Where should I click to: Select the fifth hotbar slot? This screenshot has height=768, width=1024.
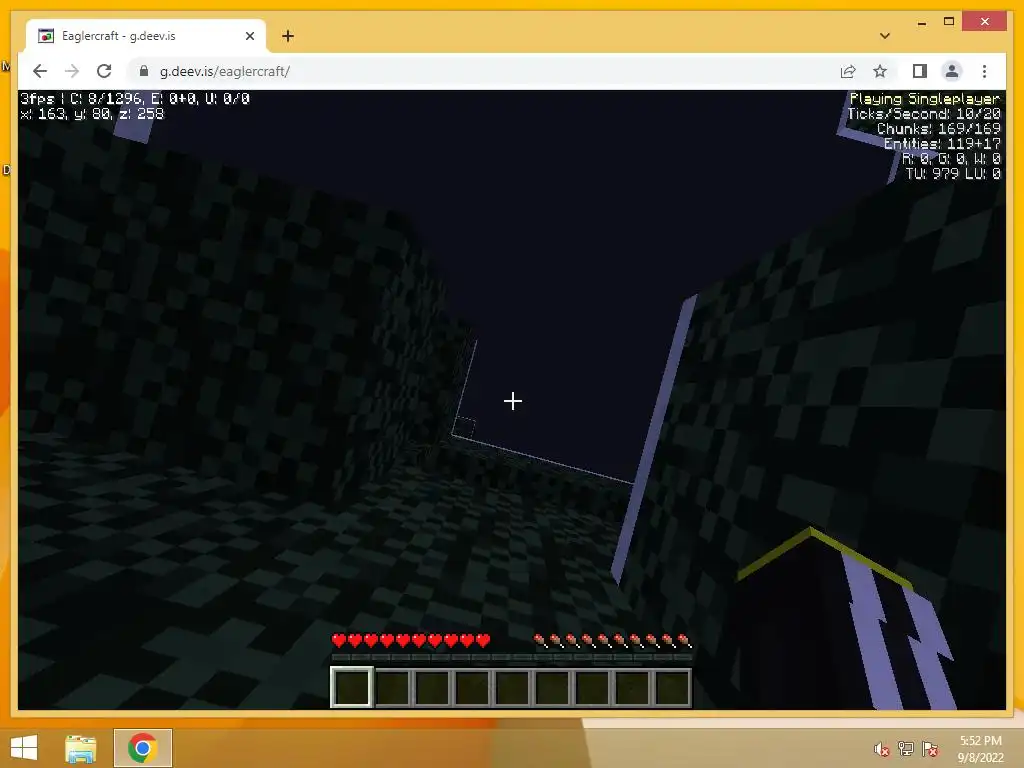pyautogui.click(x=512, y=688)
